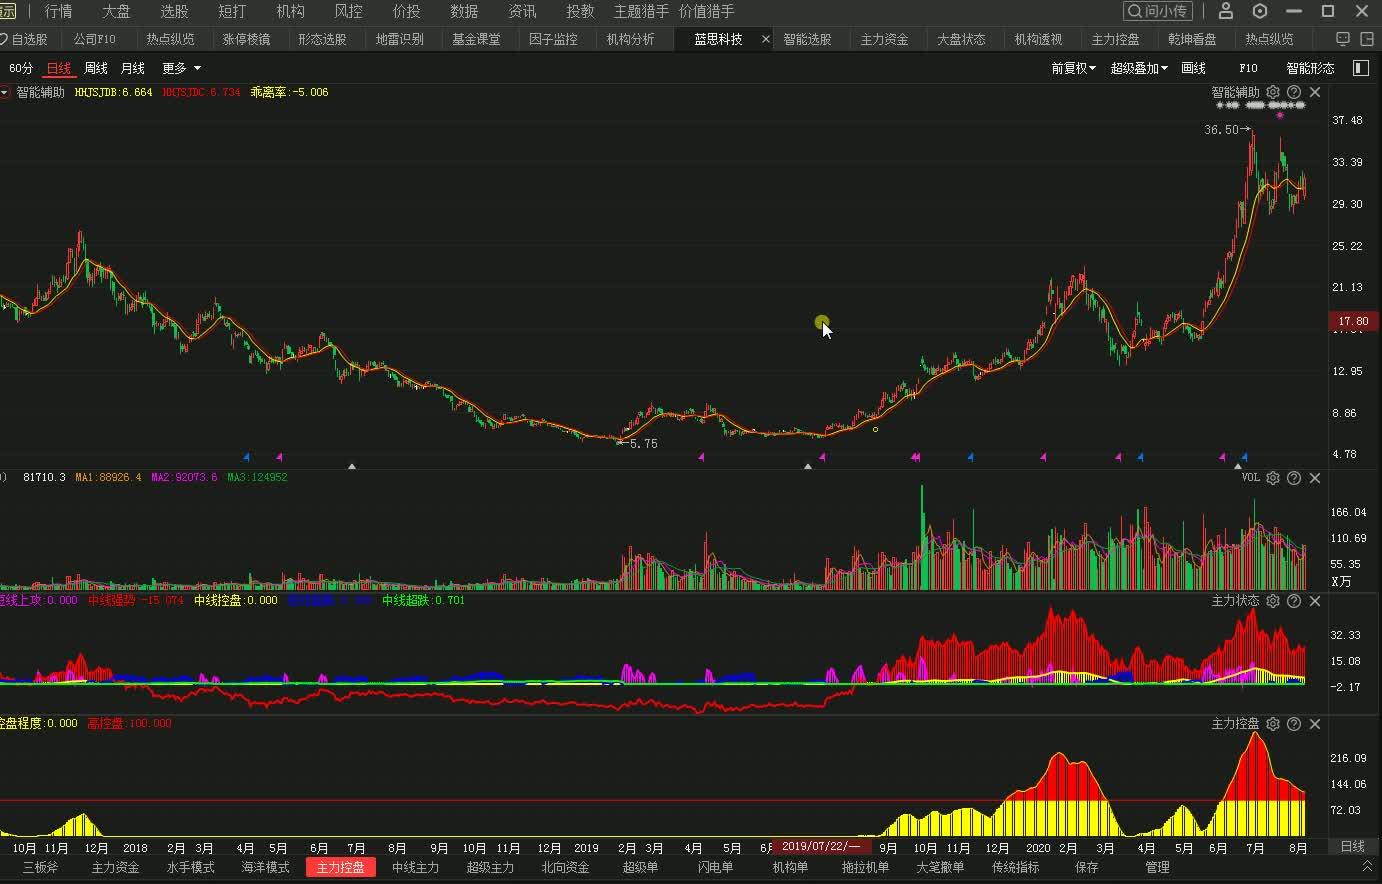Image resolution: width=1382 pixels, height=884 pixels.
Task: Switch chart period to 周线
Action: coord(96,68)
